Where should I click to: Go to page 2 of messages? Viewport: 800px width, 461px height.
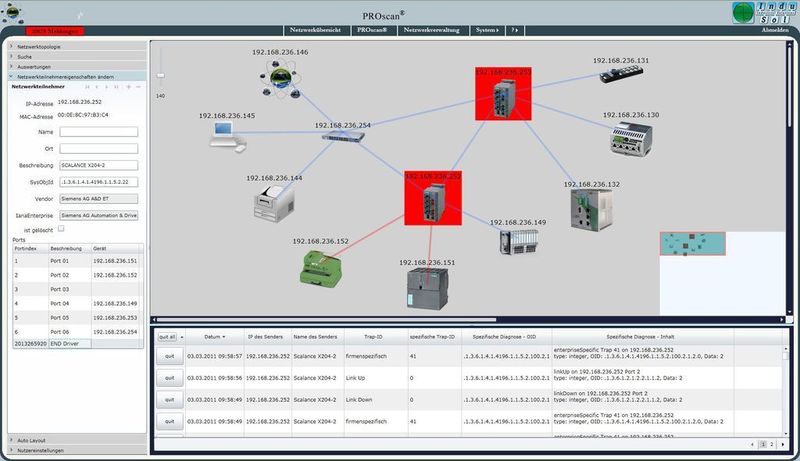[771, 445]
